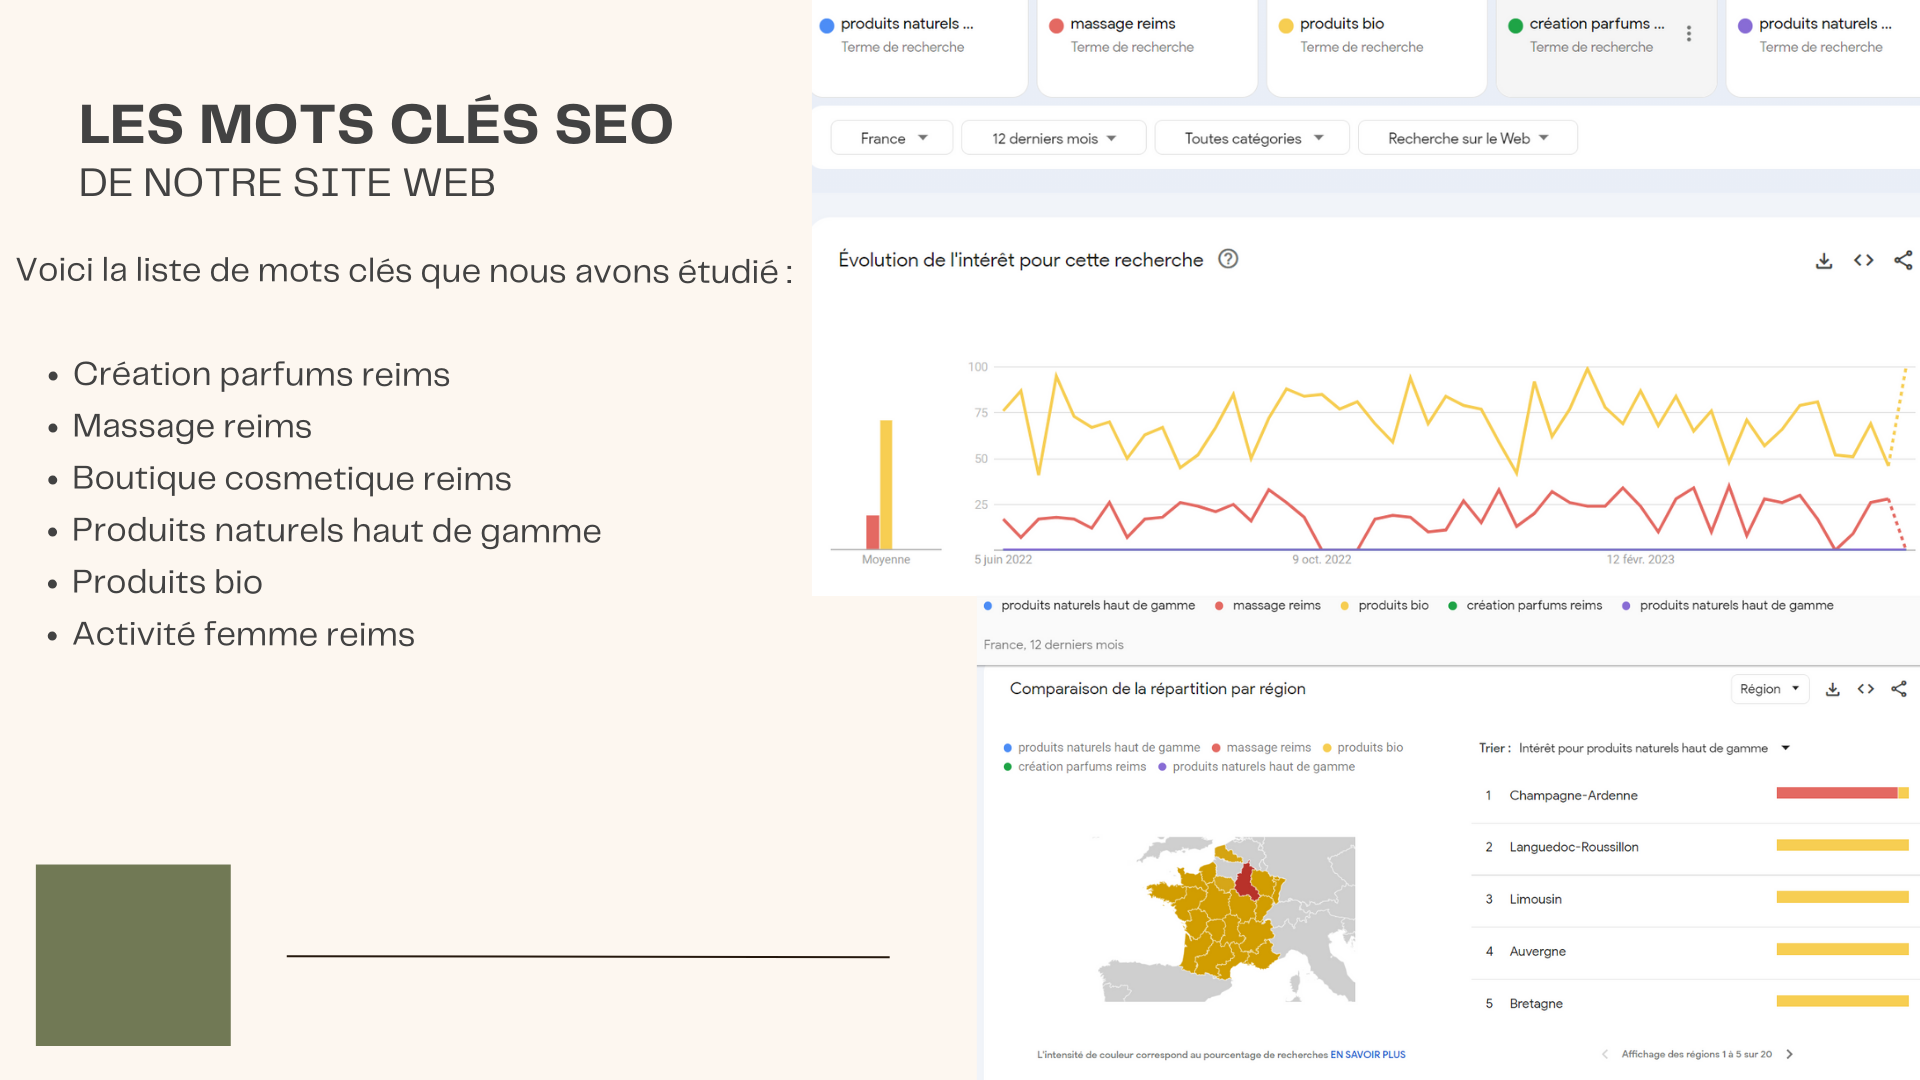Screen dimensions: 1920x1080
Task: Share the interest over time chart
Action: (1903, 261)
